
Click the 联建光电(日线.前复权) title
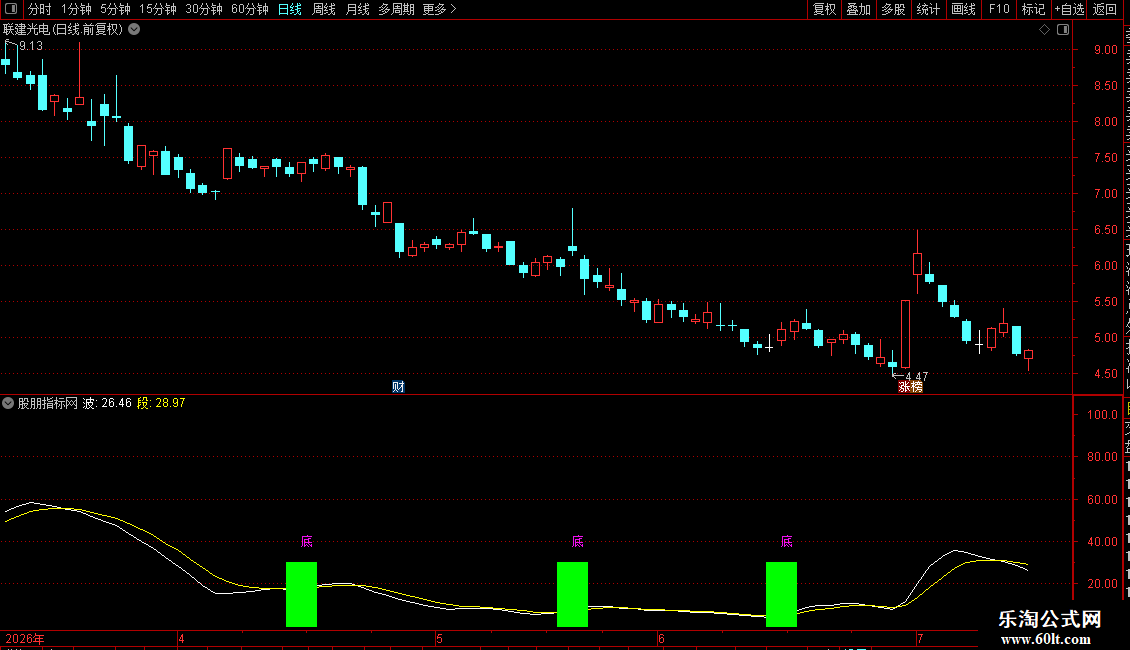[63, 30]
